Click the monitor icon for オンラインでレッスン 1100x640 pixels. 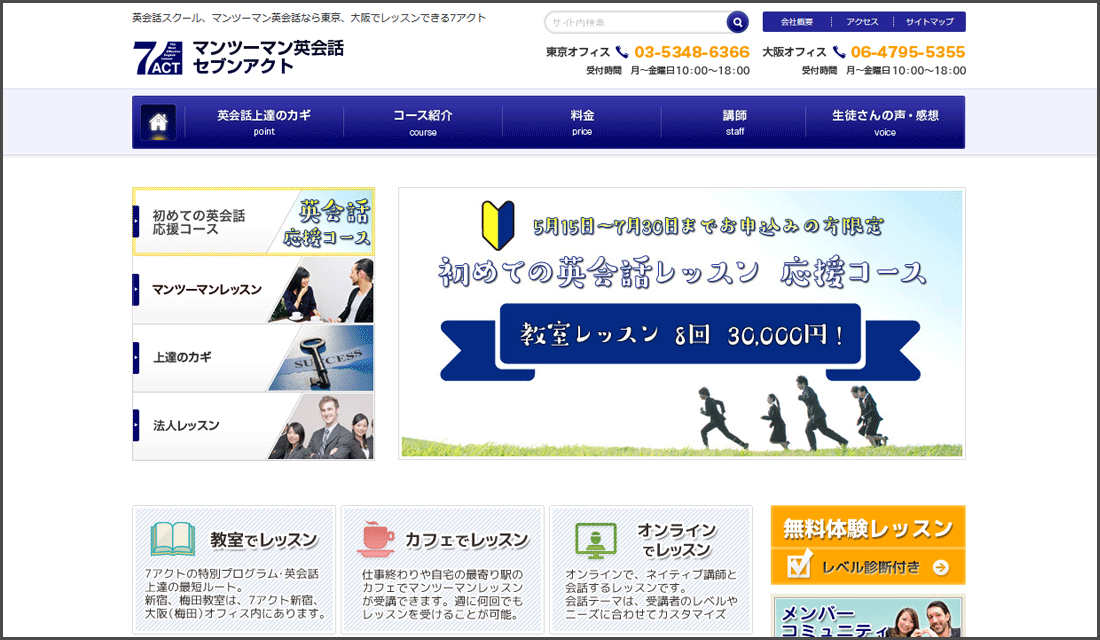594,540
